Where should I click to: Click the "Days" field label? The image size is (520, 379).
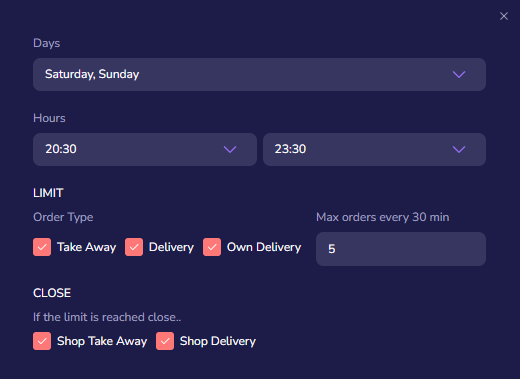[47, 43]
